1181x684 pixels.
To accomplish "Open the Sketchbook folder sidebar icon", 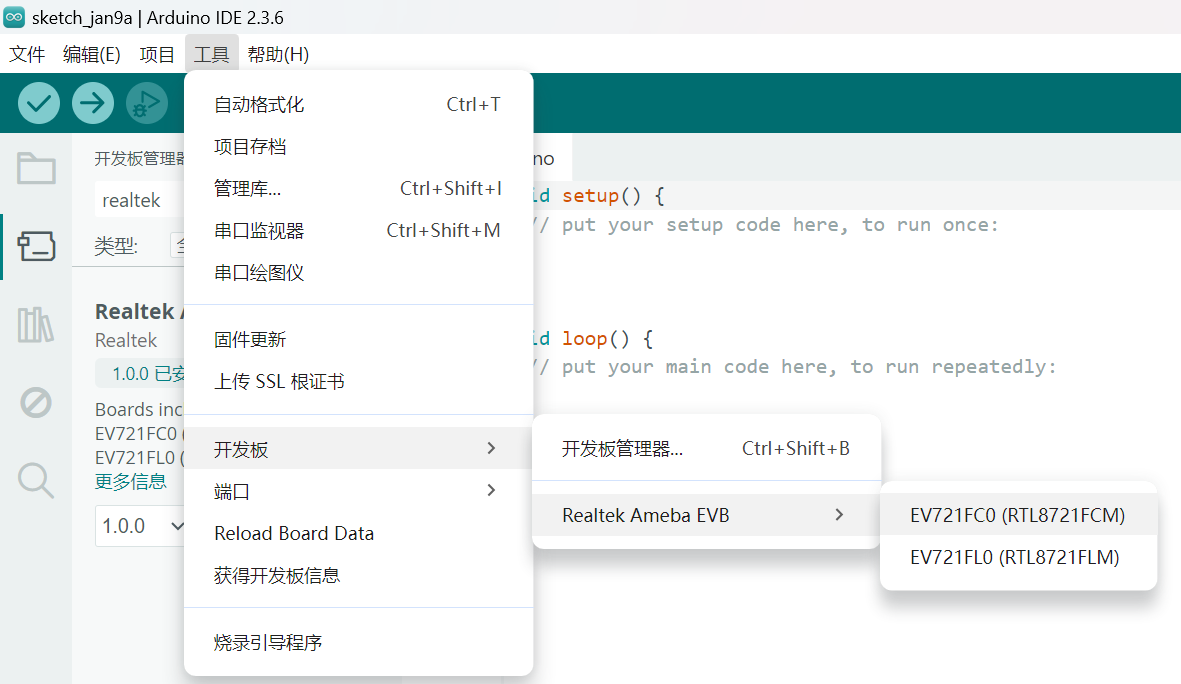I will pyautogui.click(x=36, y=168).
